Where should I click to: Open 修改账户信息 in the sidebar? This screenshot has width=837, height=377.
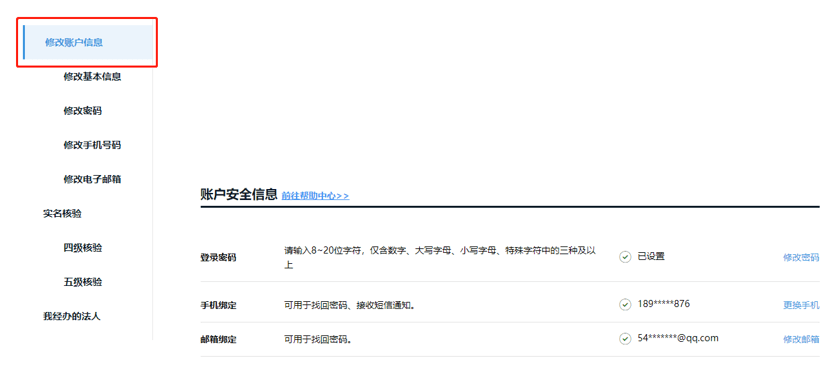(88, 42)
